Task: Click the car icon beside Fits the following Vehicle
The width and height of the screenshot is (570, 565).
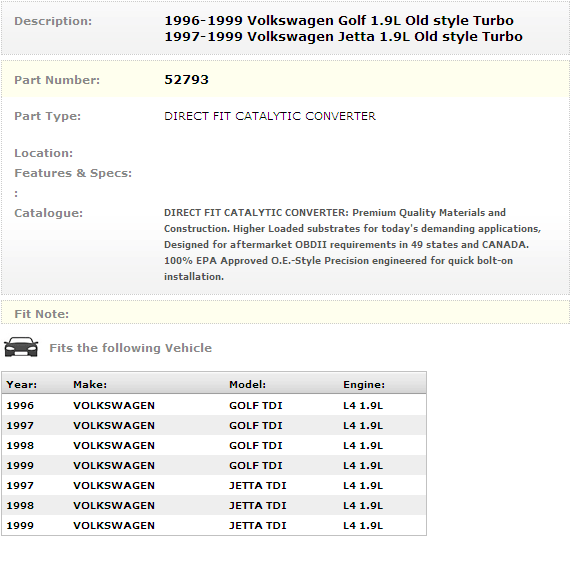Action: [x=21, y=347]
